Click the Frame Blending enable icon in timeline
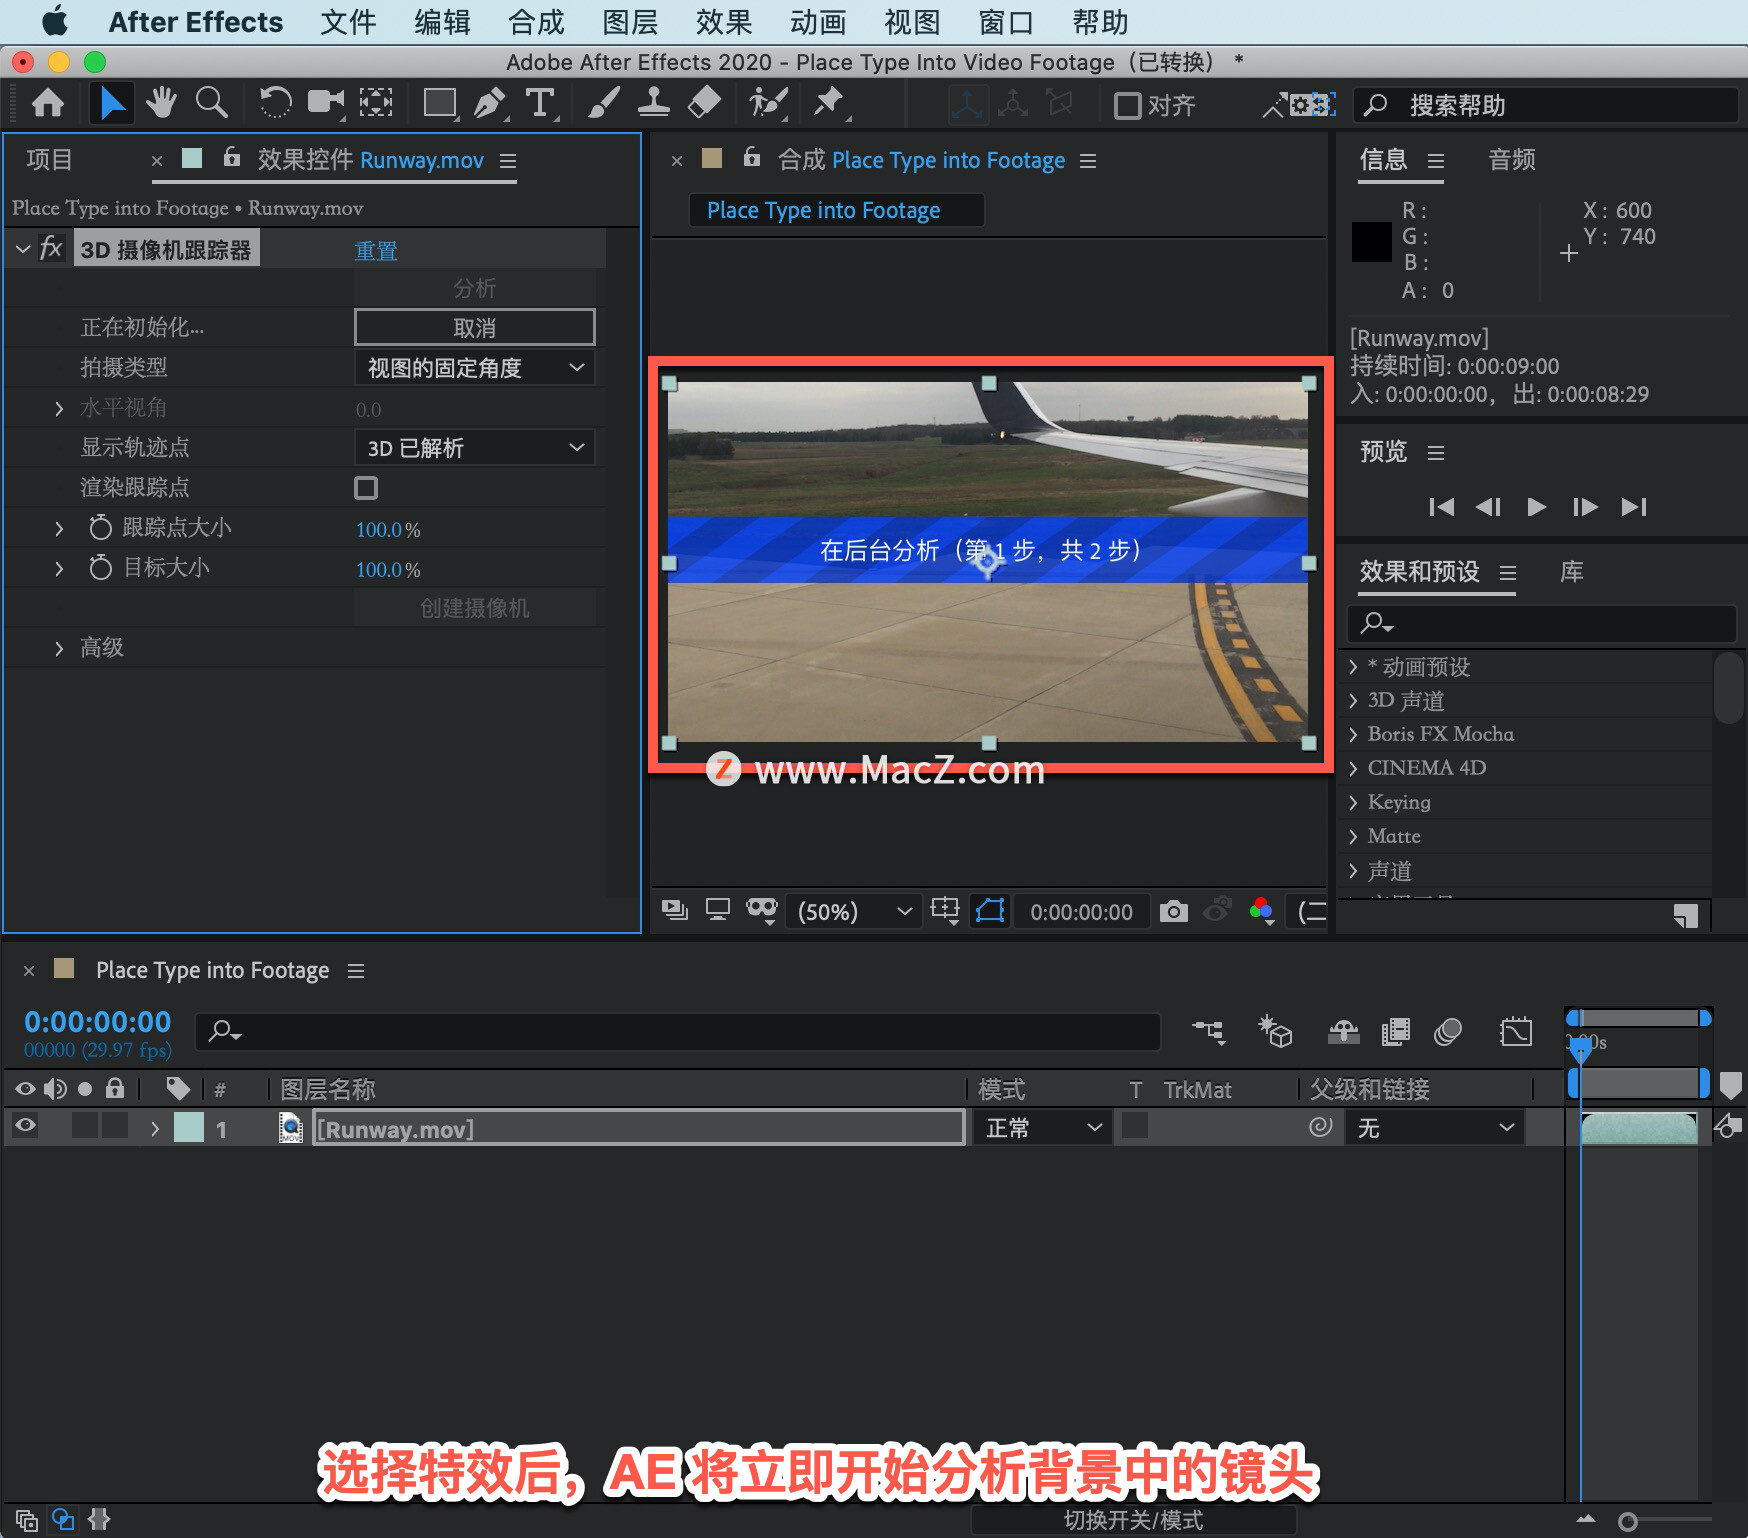This screenshot has height=1538, width=1748. pos(1395,1031)
